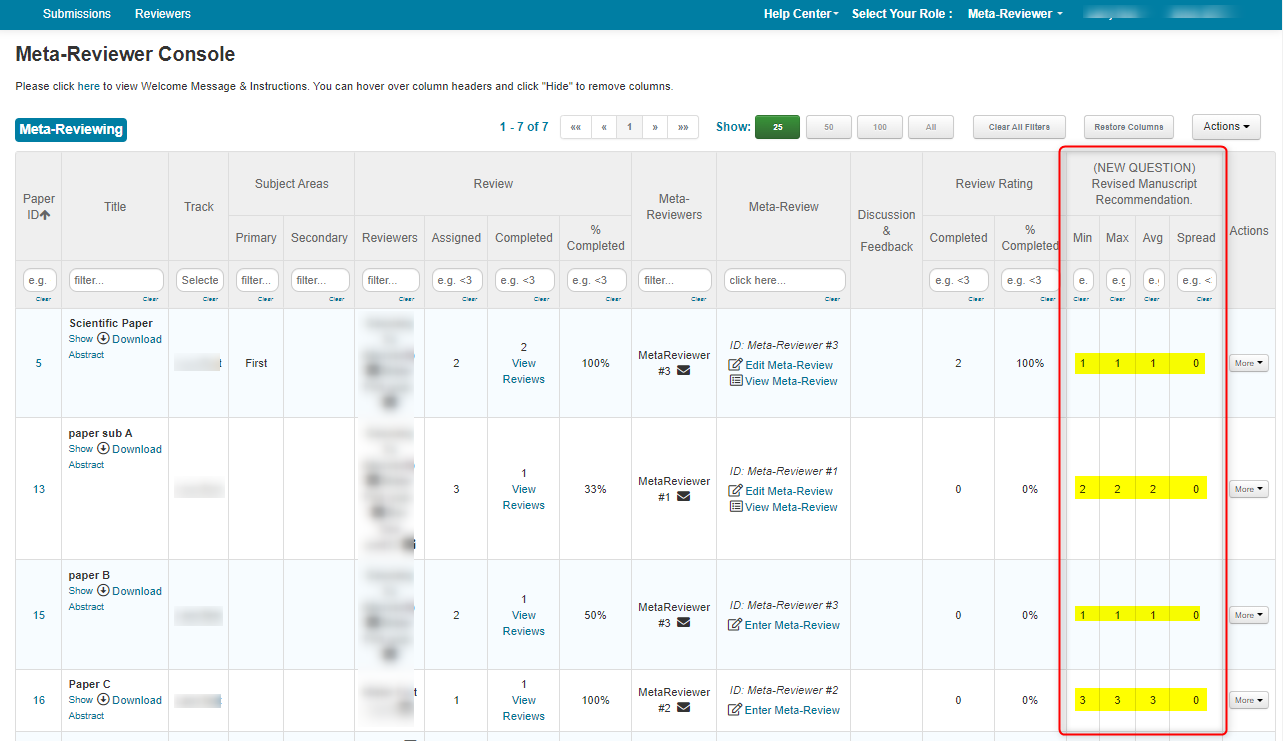Screen dimensions: 1283x741
Task: Click assigned count 3 for paper sub A
Action: click(457, 489)
